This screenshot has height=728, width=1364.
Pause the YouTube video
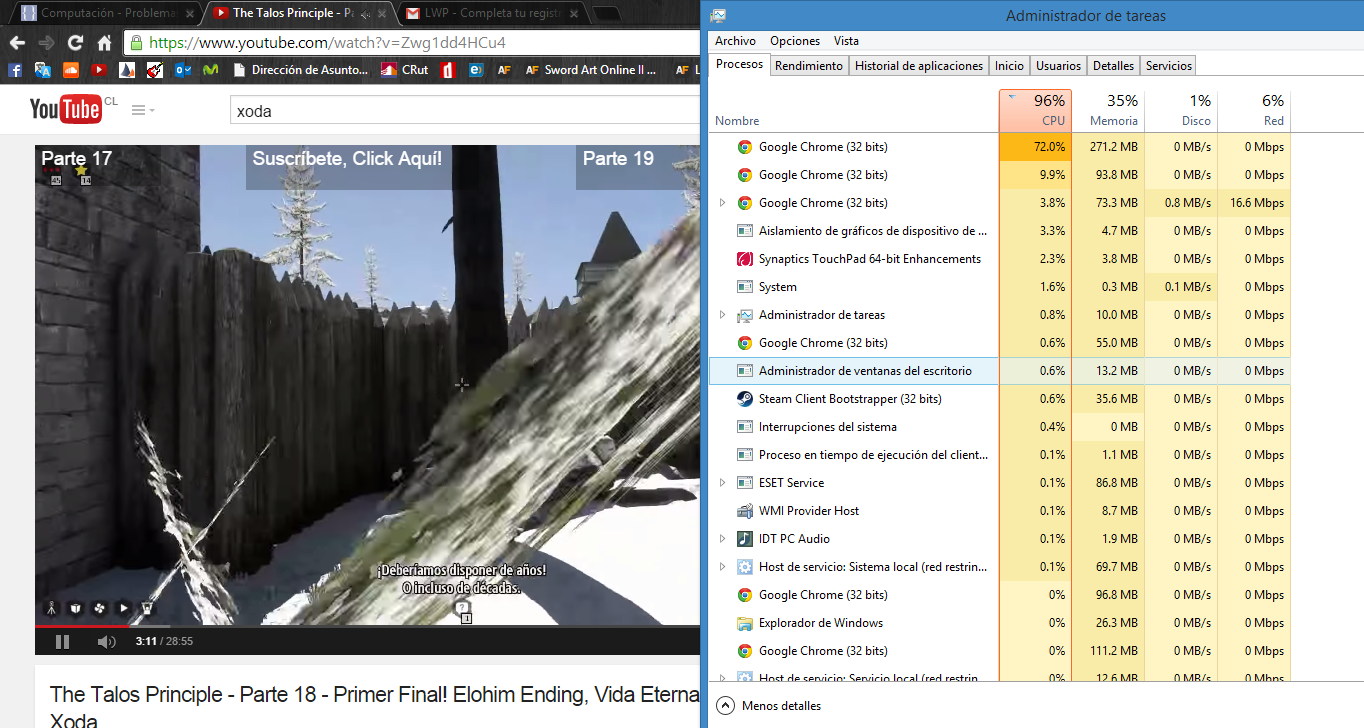[62, 641]
